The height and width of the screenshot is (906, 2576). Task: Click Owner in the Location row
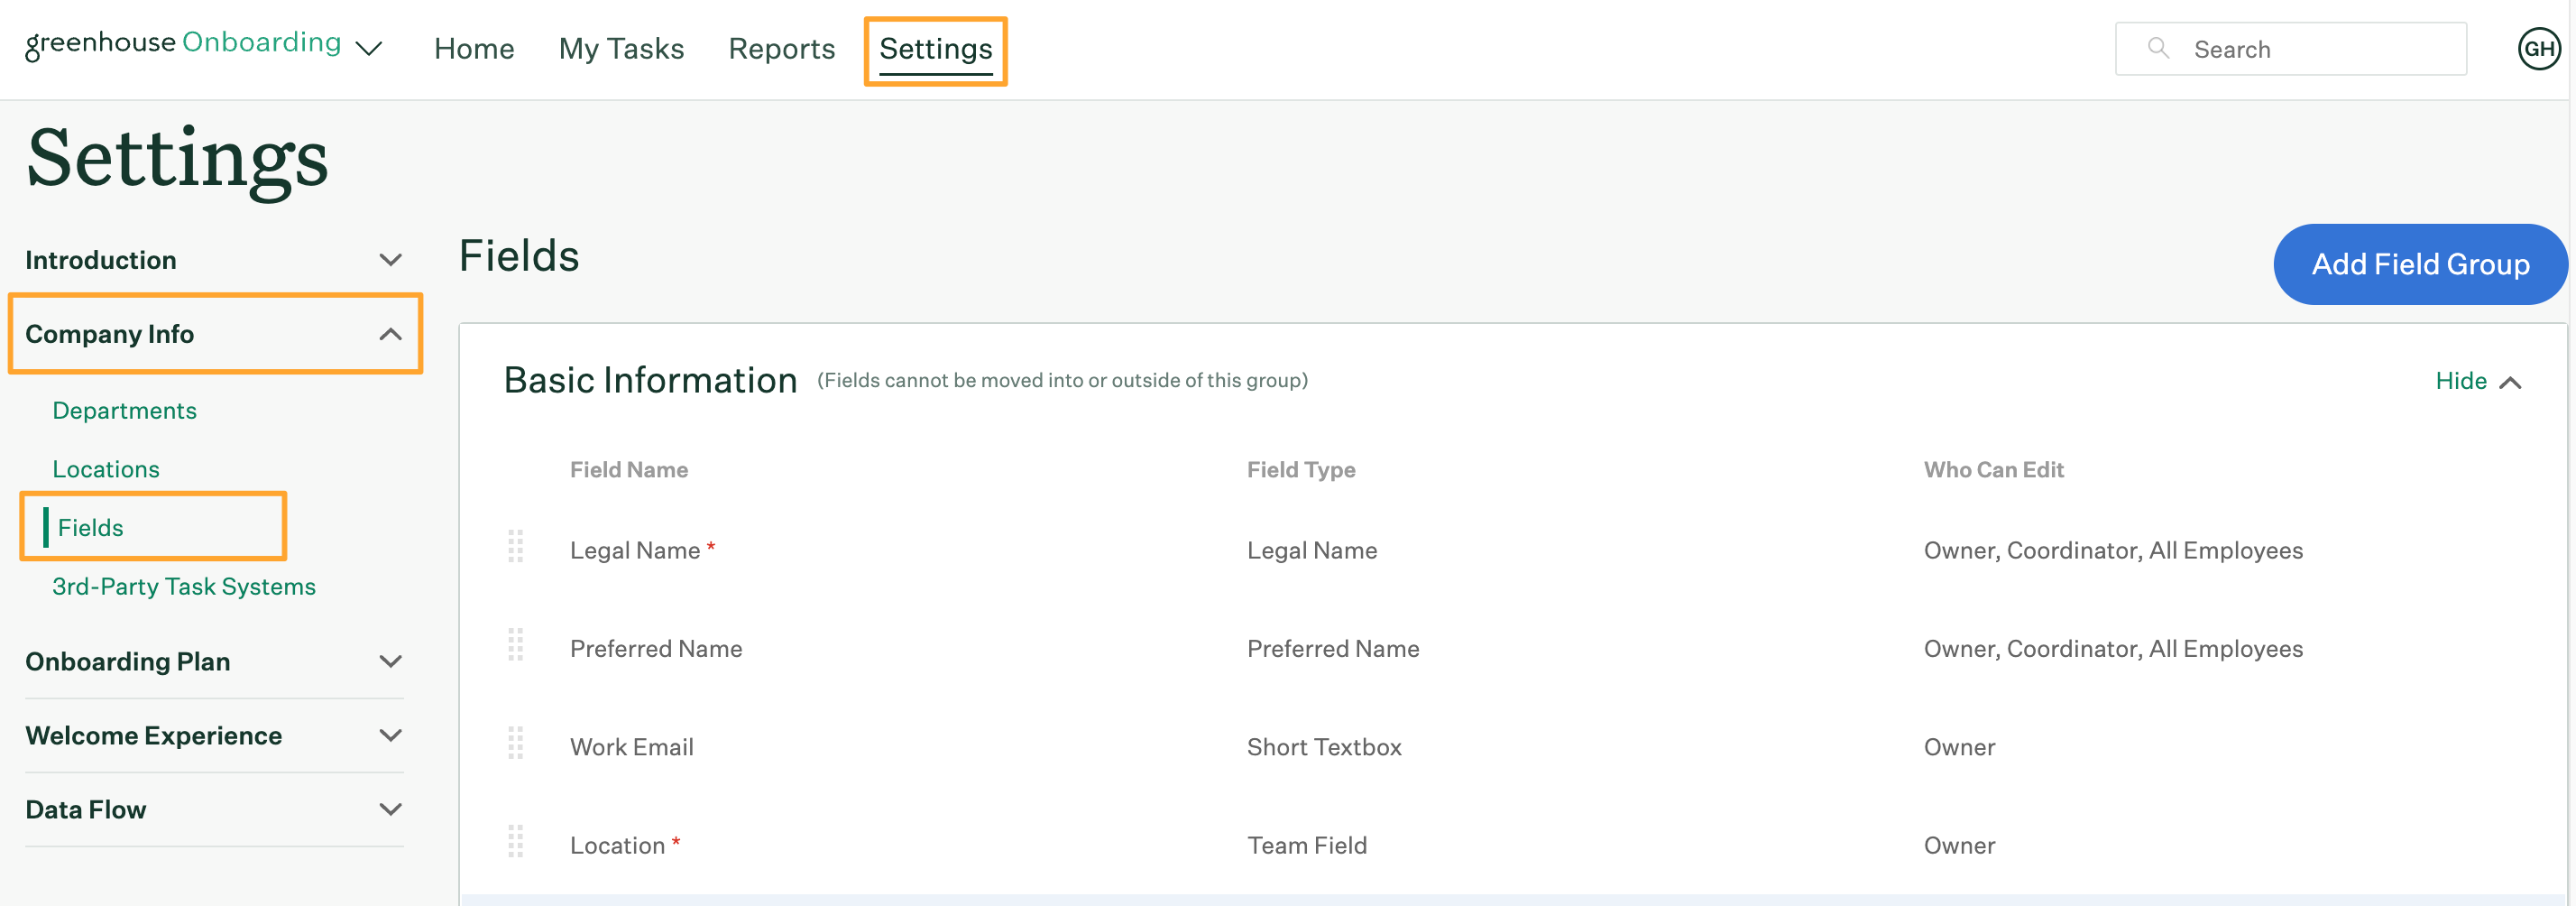[x=1959, y=846]
